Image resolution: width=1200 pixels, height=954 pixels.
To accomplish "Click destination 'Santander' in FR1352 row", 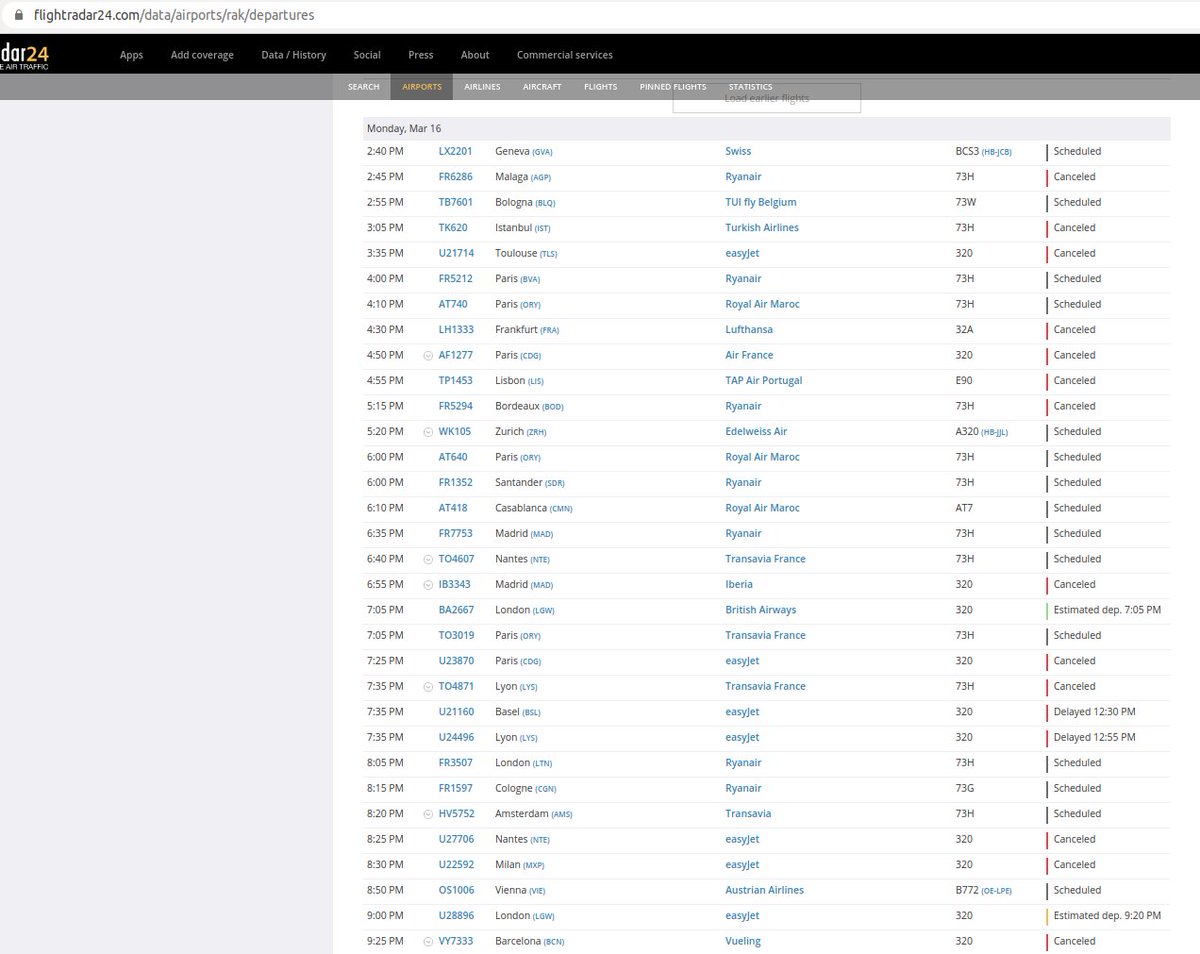I will pyautogui.click(x=519, y=483).
